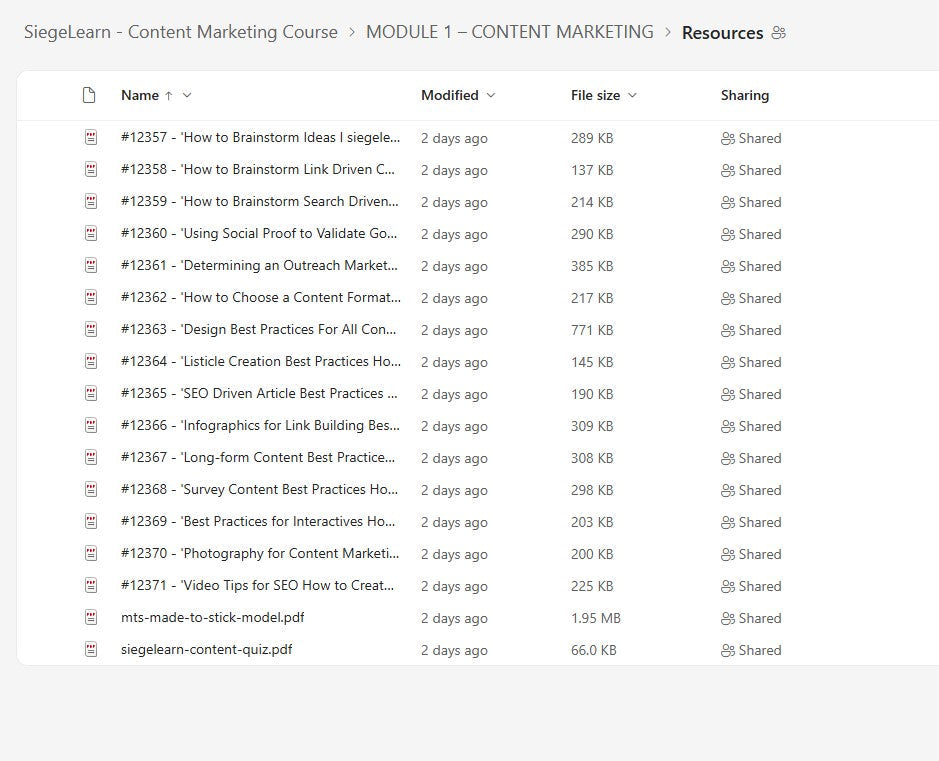The width and height of the screenshot is (939, 761).
Task: Click PDF icon for siegelearn-content-quiz.pdf
Action: 91,650
